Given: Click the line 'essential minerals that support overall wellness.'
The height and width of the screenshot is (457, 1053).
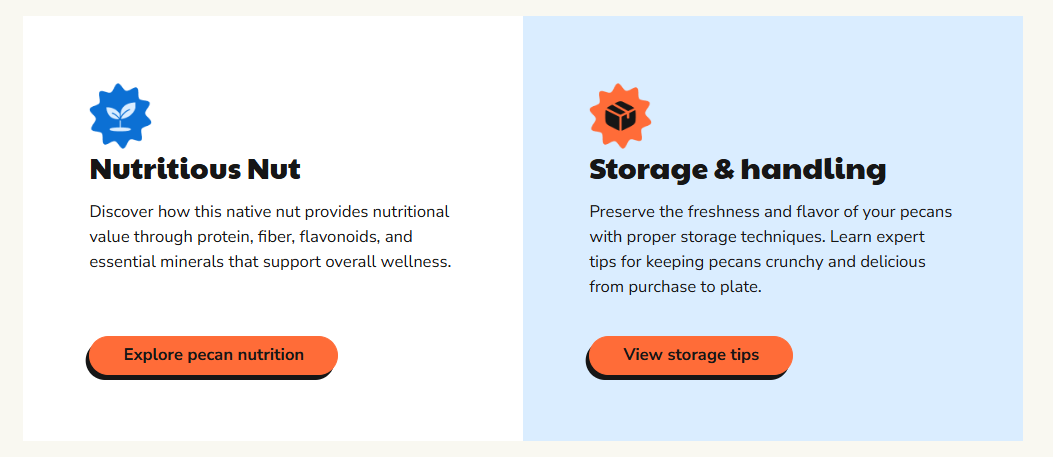Looking at the screenshot, I should pos(271,262).
